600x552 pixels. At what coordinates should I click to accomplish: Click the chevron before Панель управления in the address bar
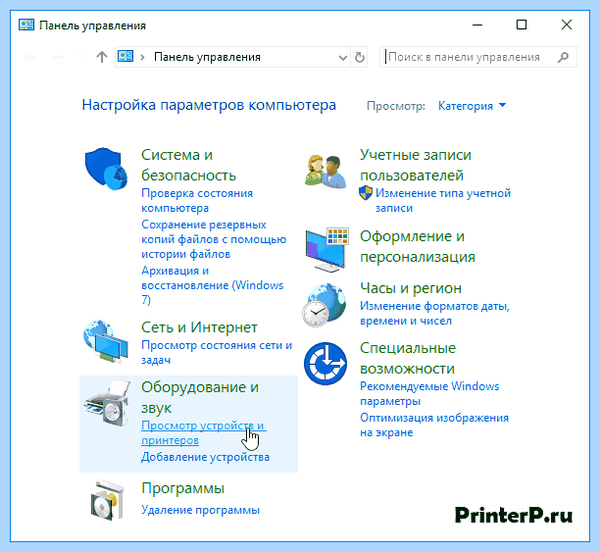pyautogui.click(x=142, y=57)
